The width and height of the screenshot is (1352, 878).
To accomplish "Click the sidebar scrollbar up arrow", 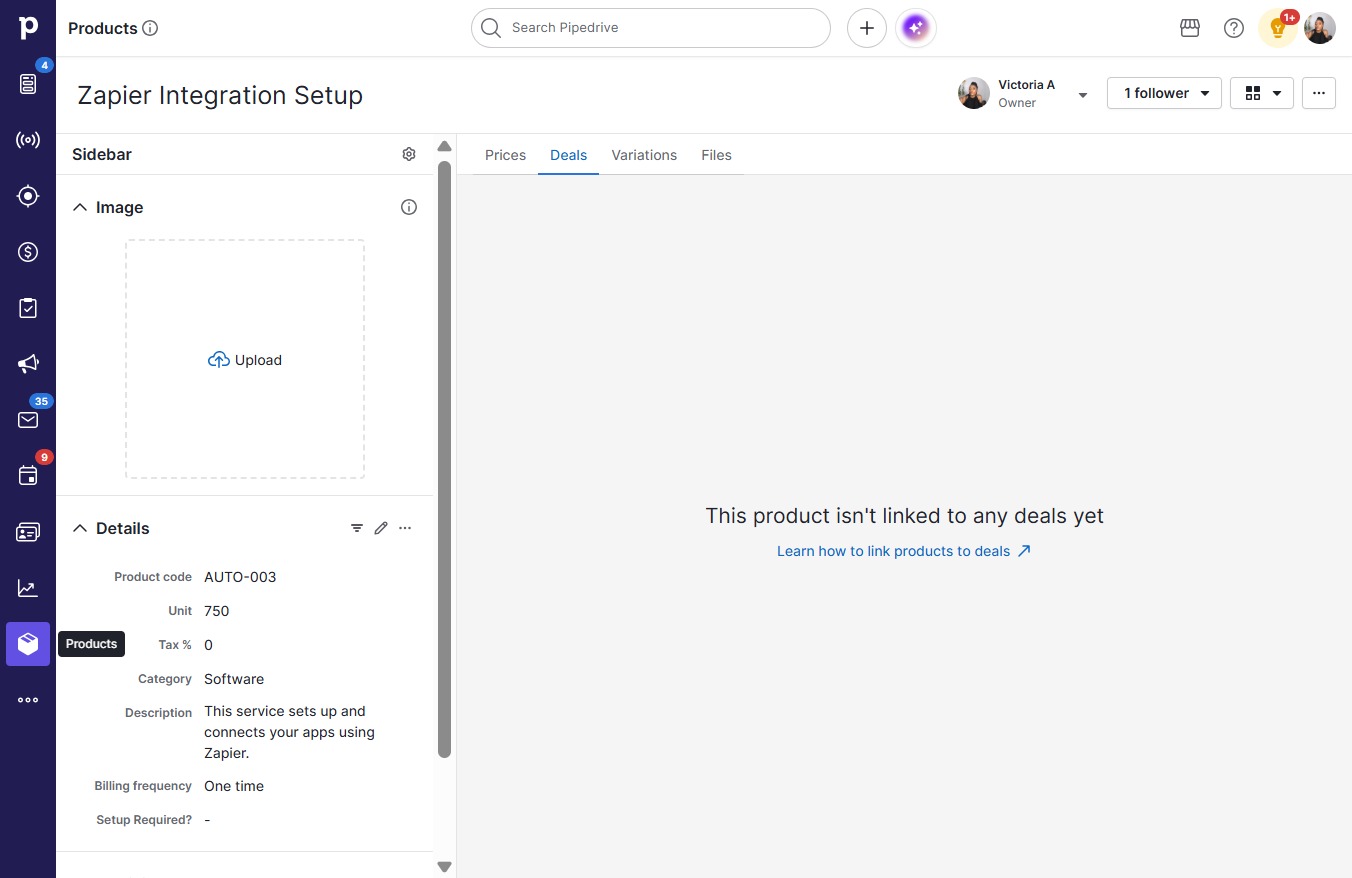I will click(x=445, y=147).
